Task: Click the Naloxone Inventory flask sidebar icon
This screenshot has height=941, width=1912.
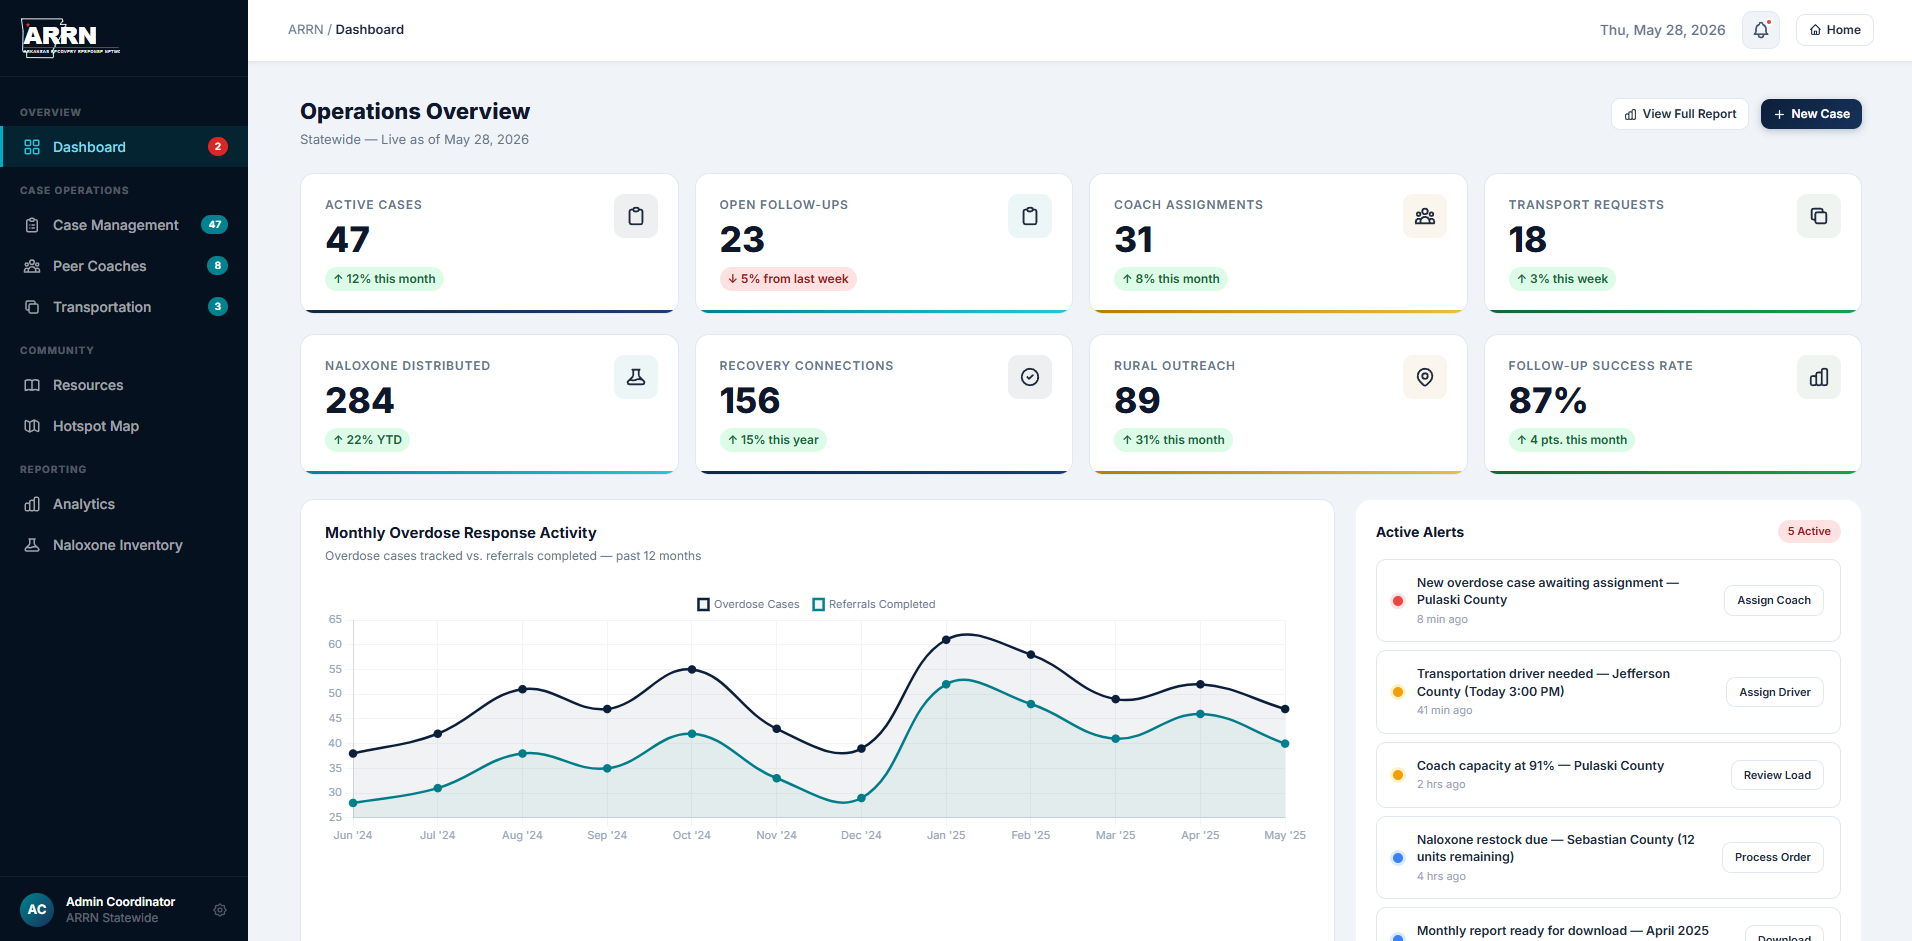Action: 32,545
